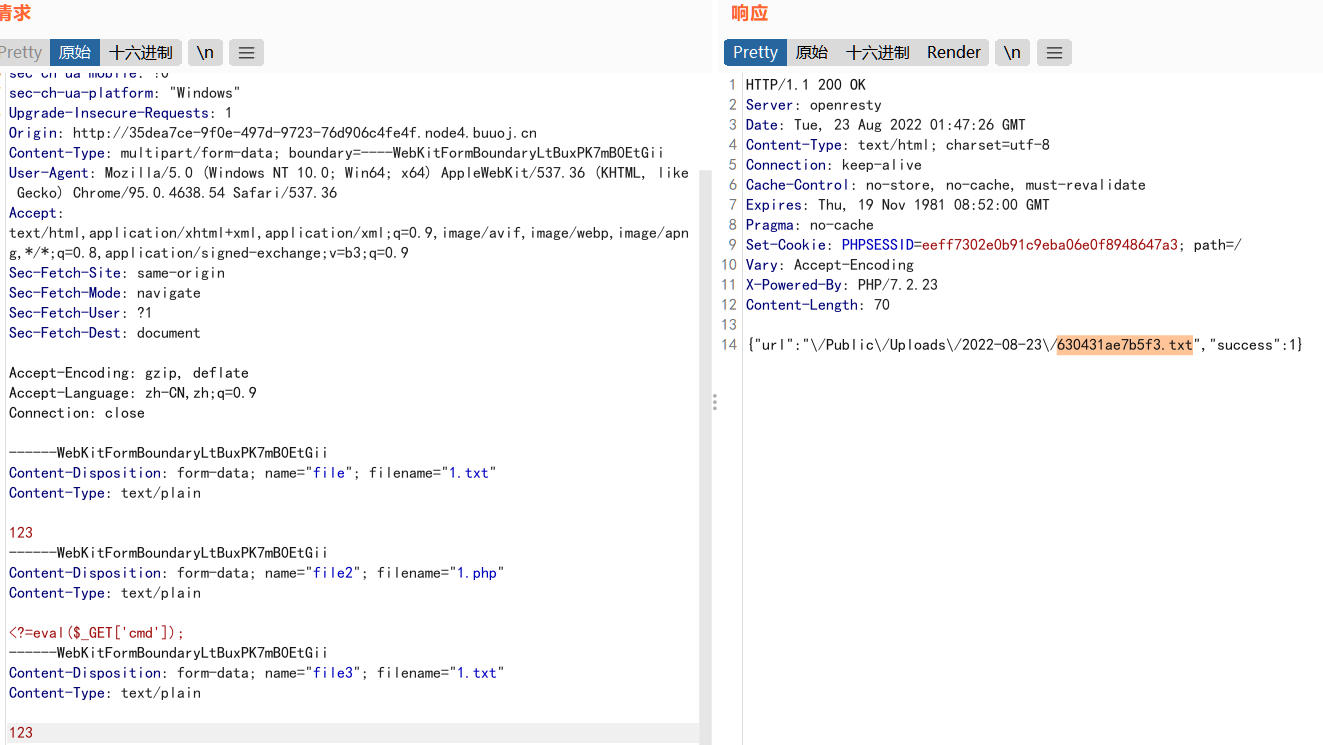This screenshot has width=1323, height=745.
Task: Select request 原始 raw tab
Action: (75, 53)
